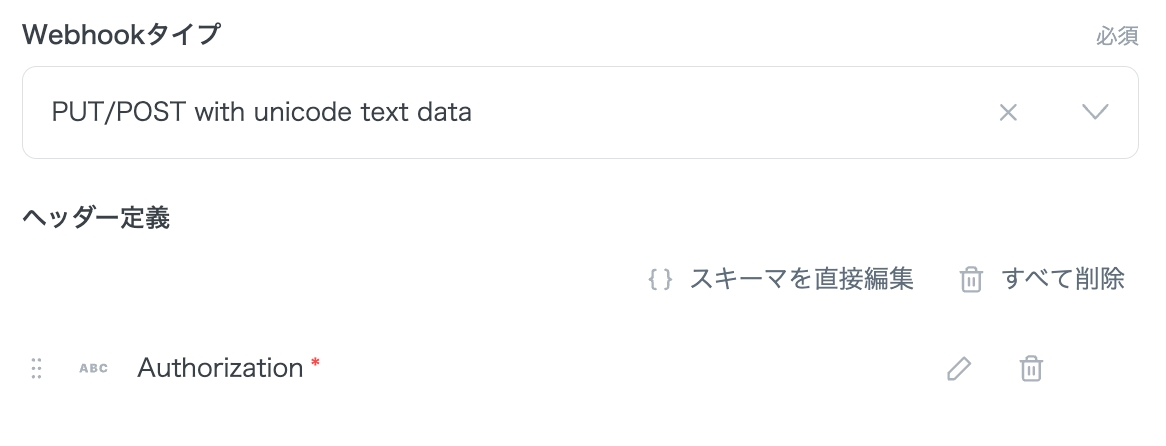Delete the Authorization header via trash icon
Image resolution: width=1166 pixels, height=446 pixels.
point(1030,368)
